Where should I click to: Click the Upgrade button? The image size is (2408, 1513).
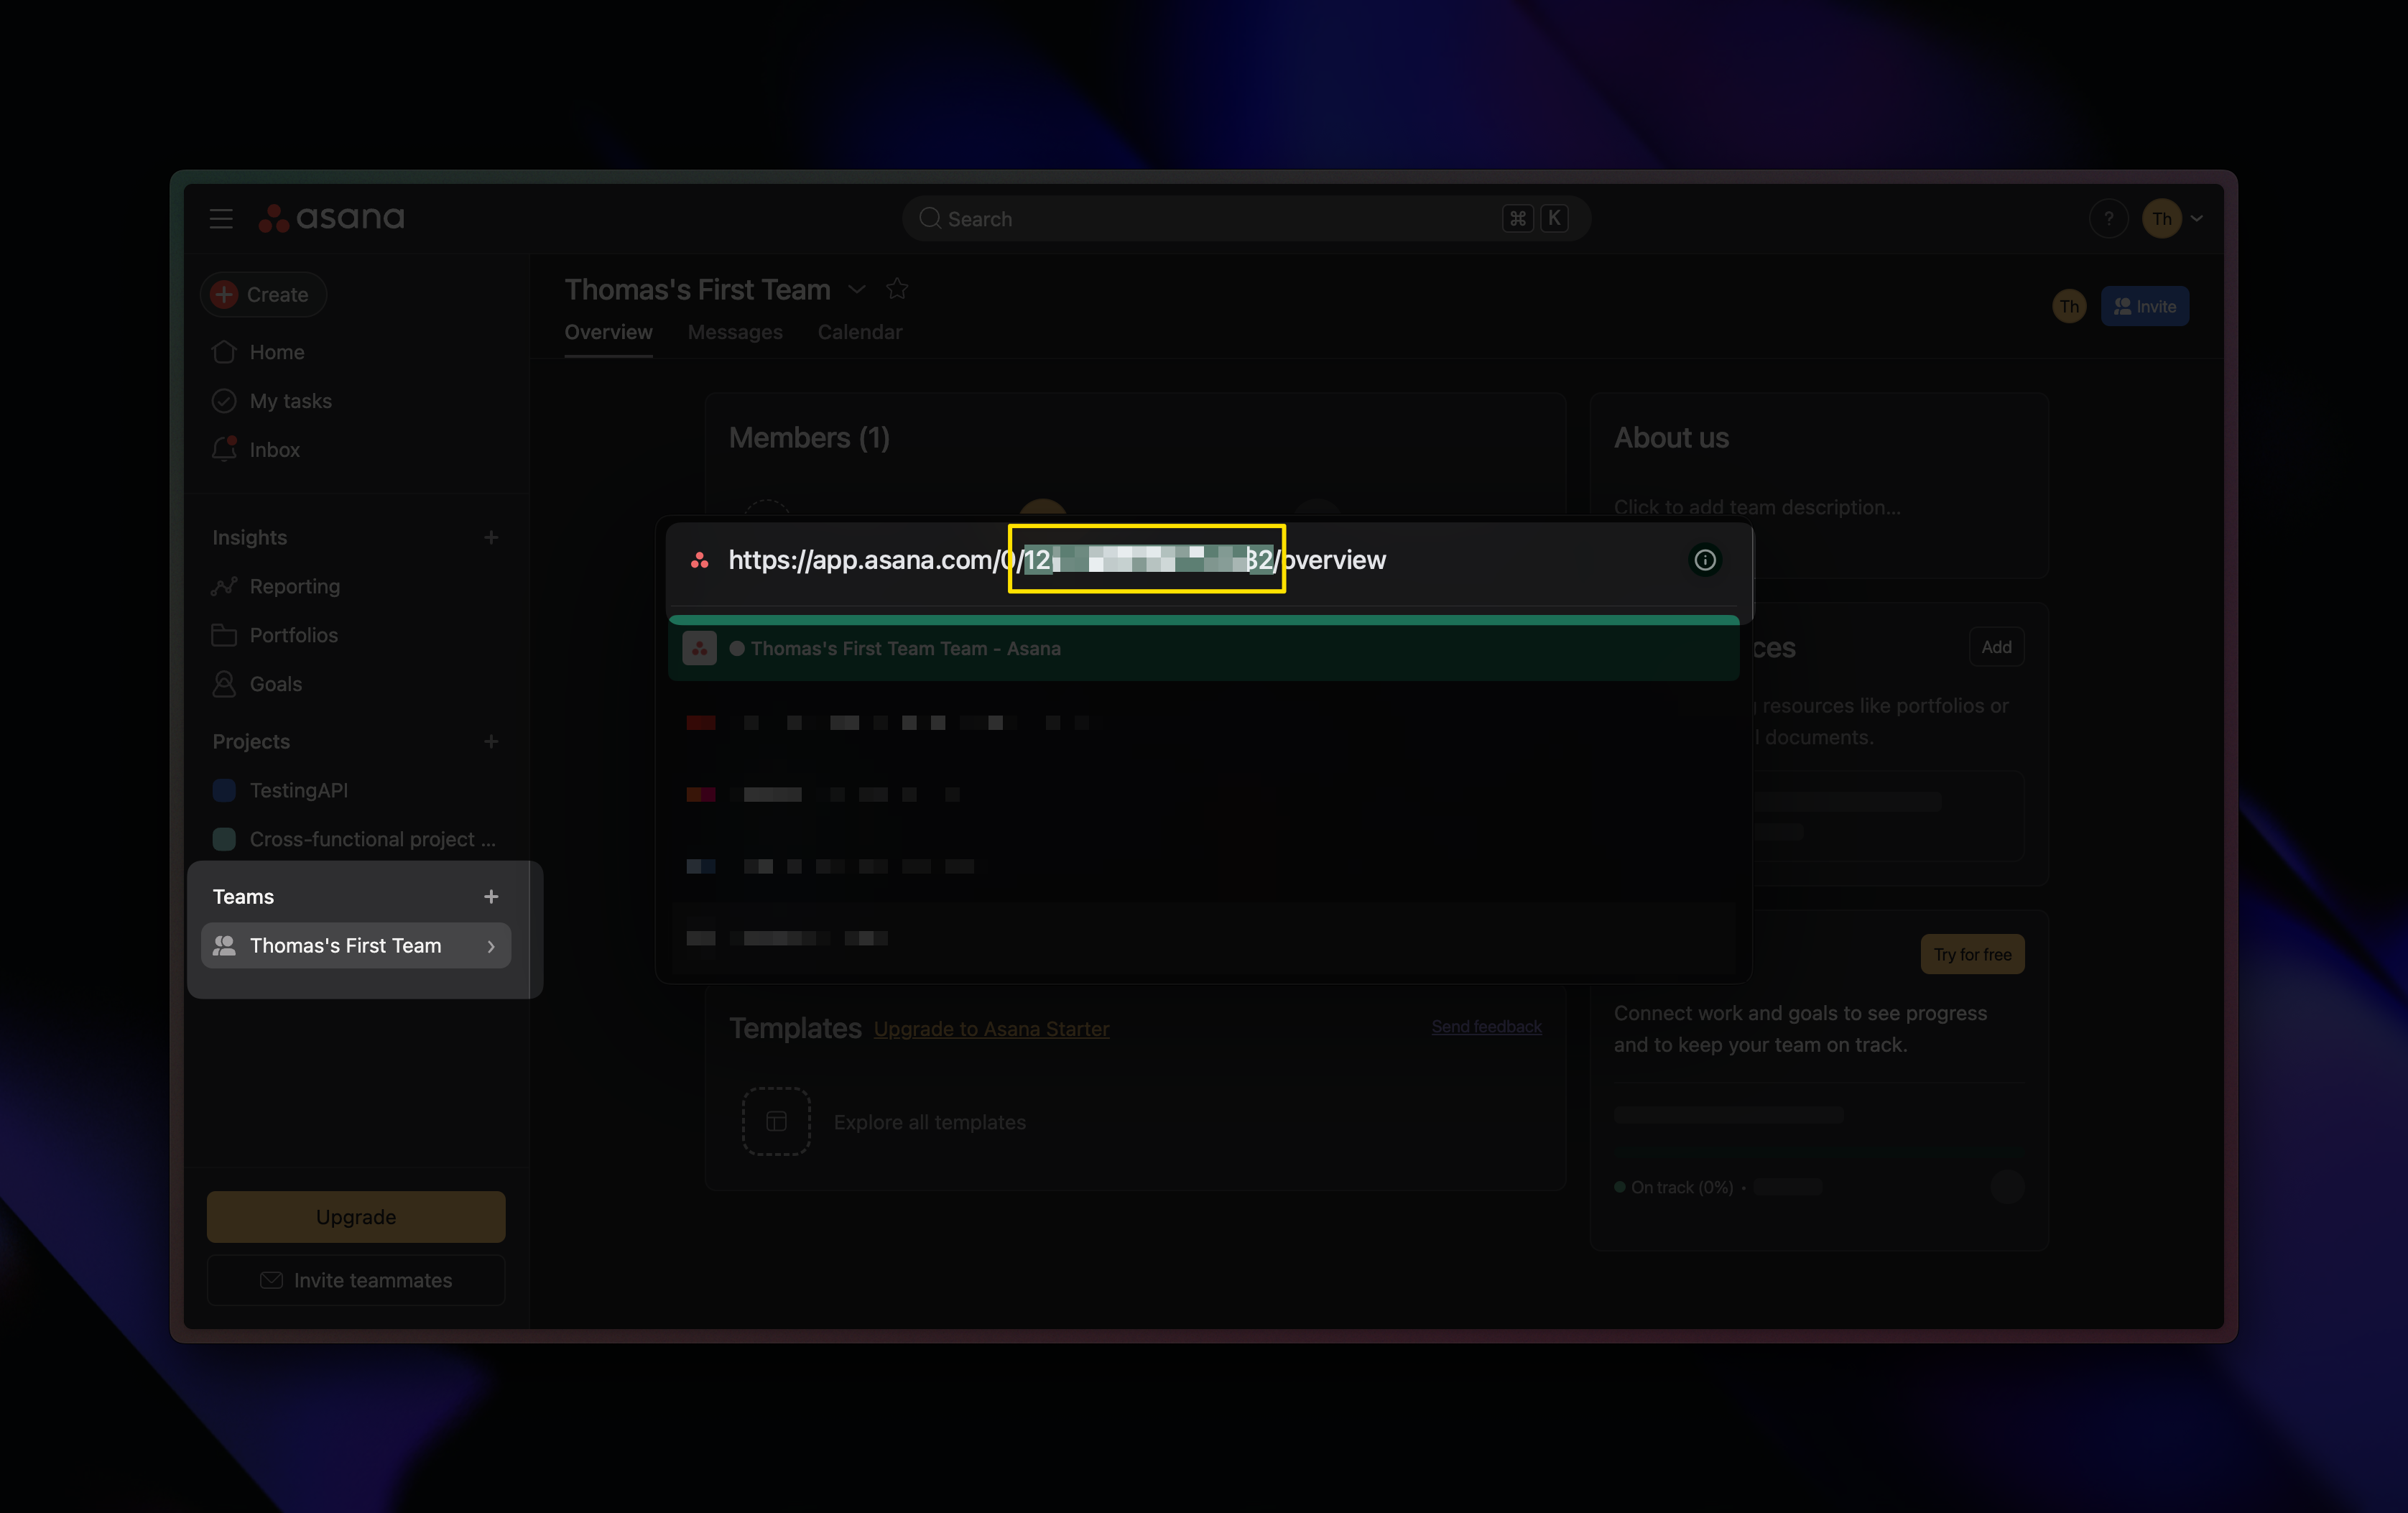[356, 1217]
